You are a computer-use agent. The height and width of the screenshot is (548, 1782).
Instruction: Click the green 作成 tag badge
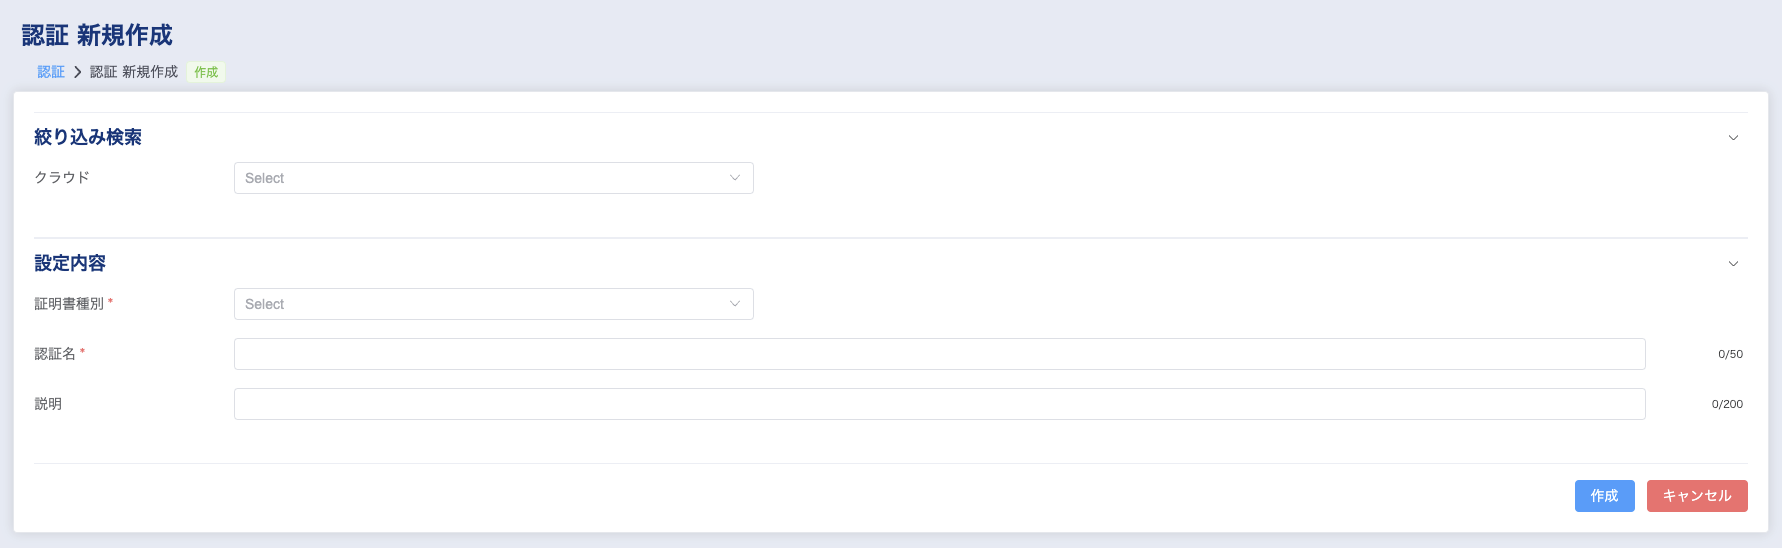coord(206,72)
